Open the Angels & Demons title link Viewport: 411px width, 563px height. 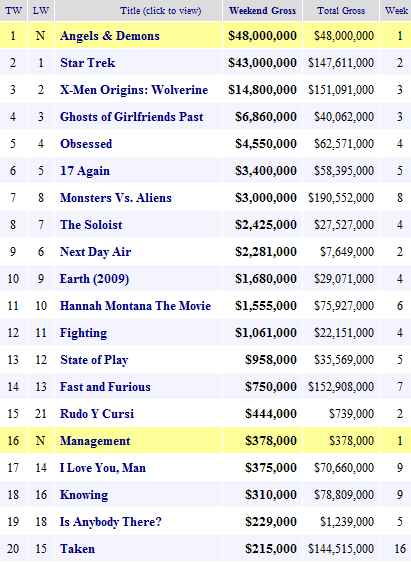110,36
